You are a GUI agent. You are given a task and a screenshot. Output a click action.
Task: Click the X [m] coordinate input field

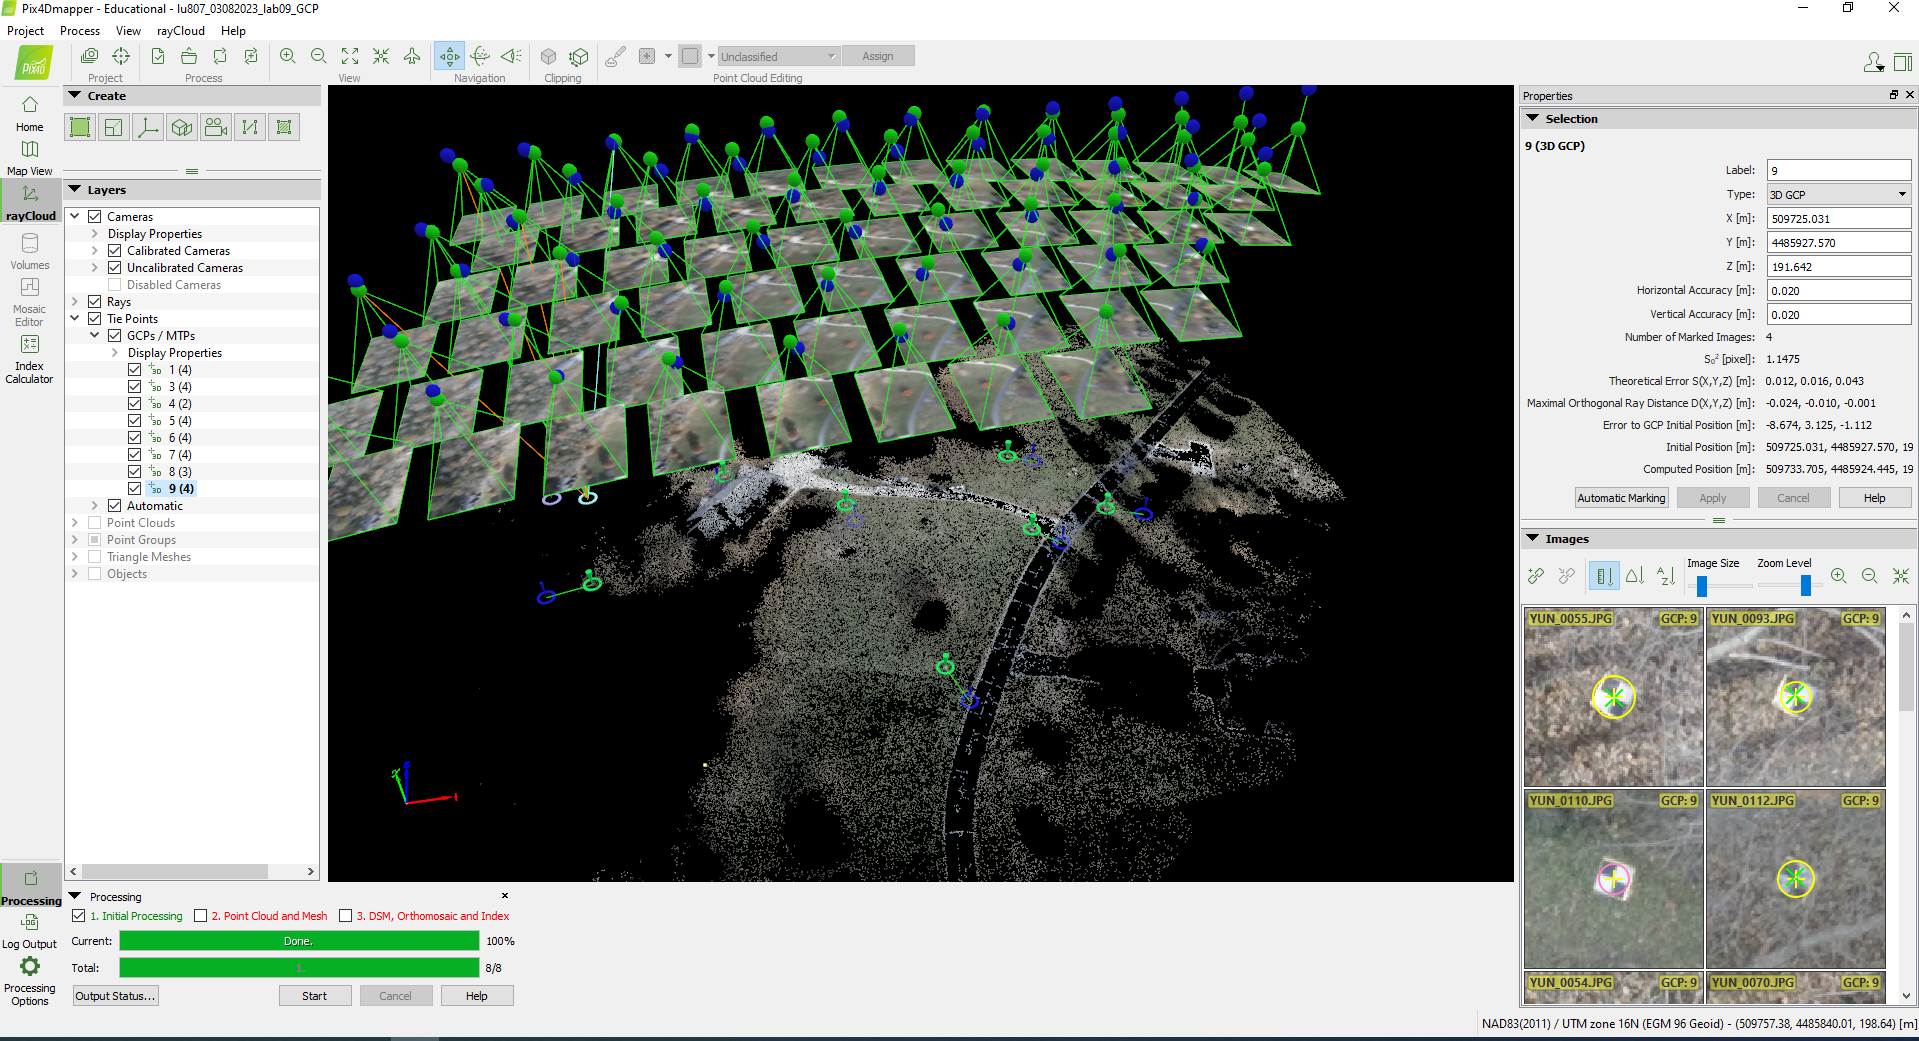[1839, 219]
